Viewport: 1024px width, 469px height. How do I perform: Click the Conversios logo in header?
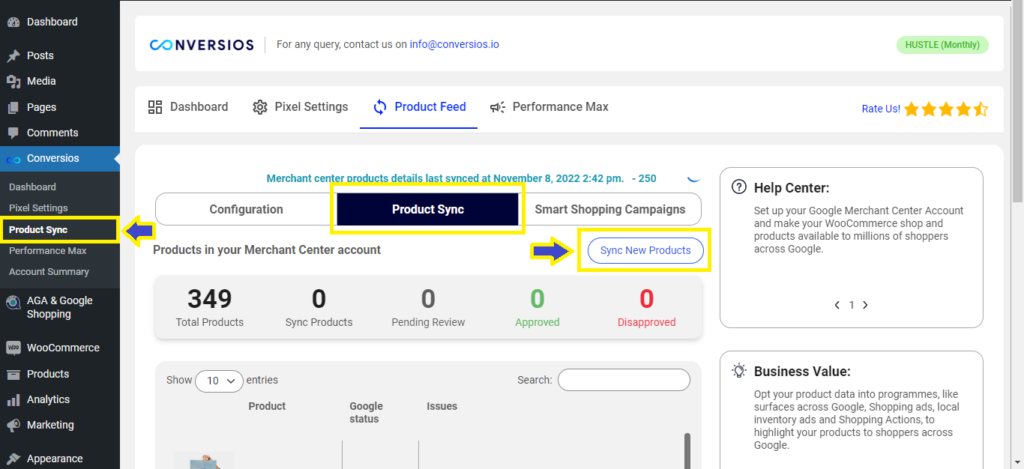point(201,45)
